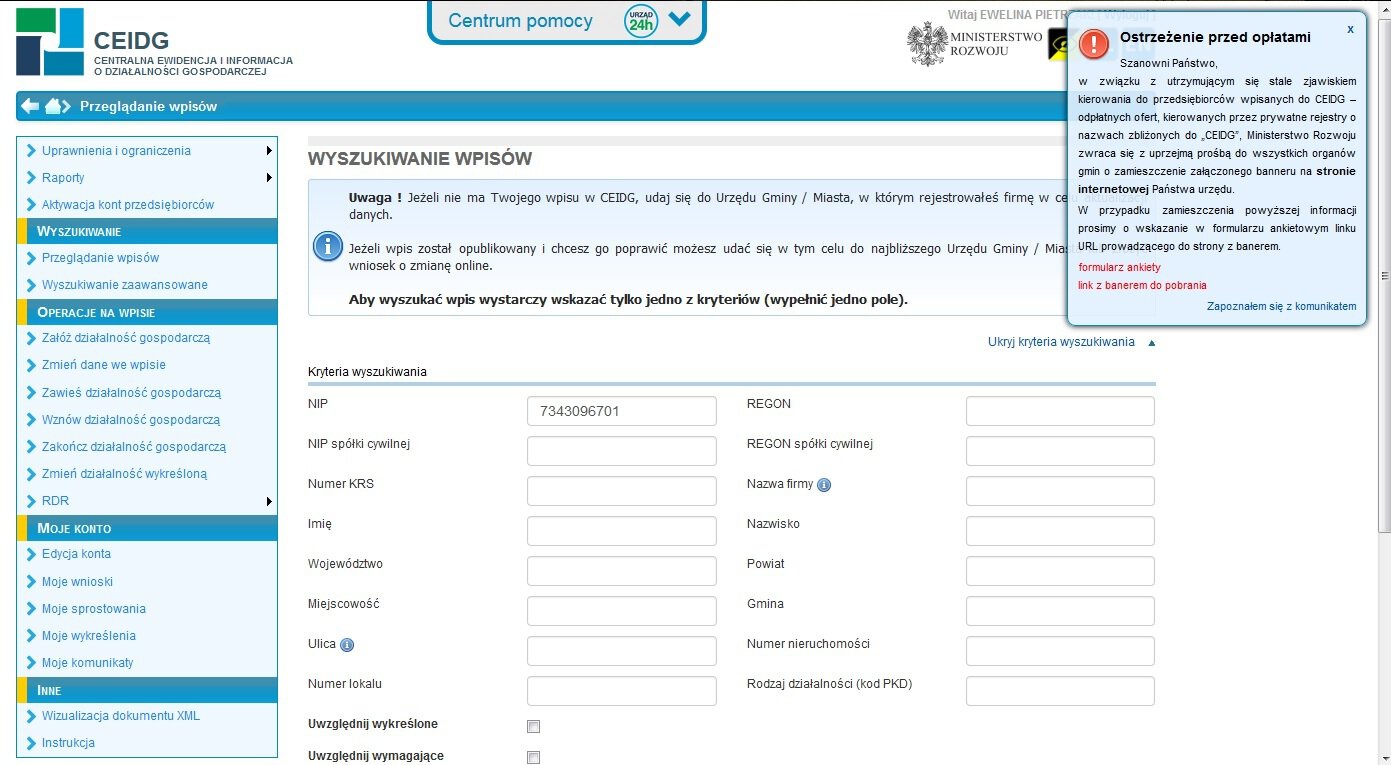Expand Uprawnienia i ograniczenia submenu arrow
The height and width of the screenshot is (765, 1391).
tap(269, 151)
